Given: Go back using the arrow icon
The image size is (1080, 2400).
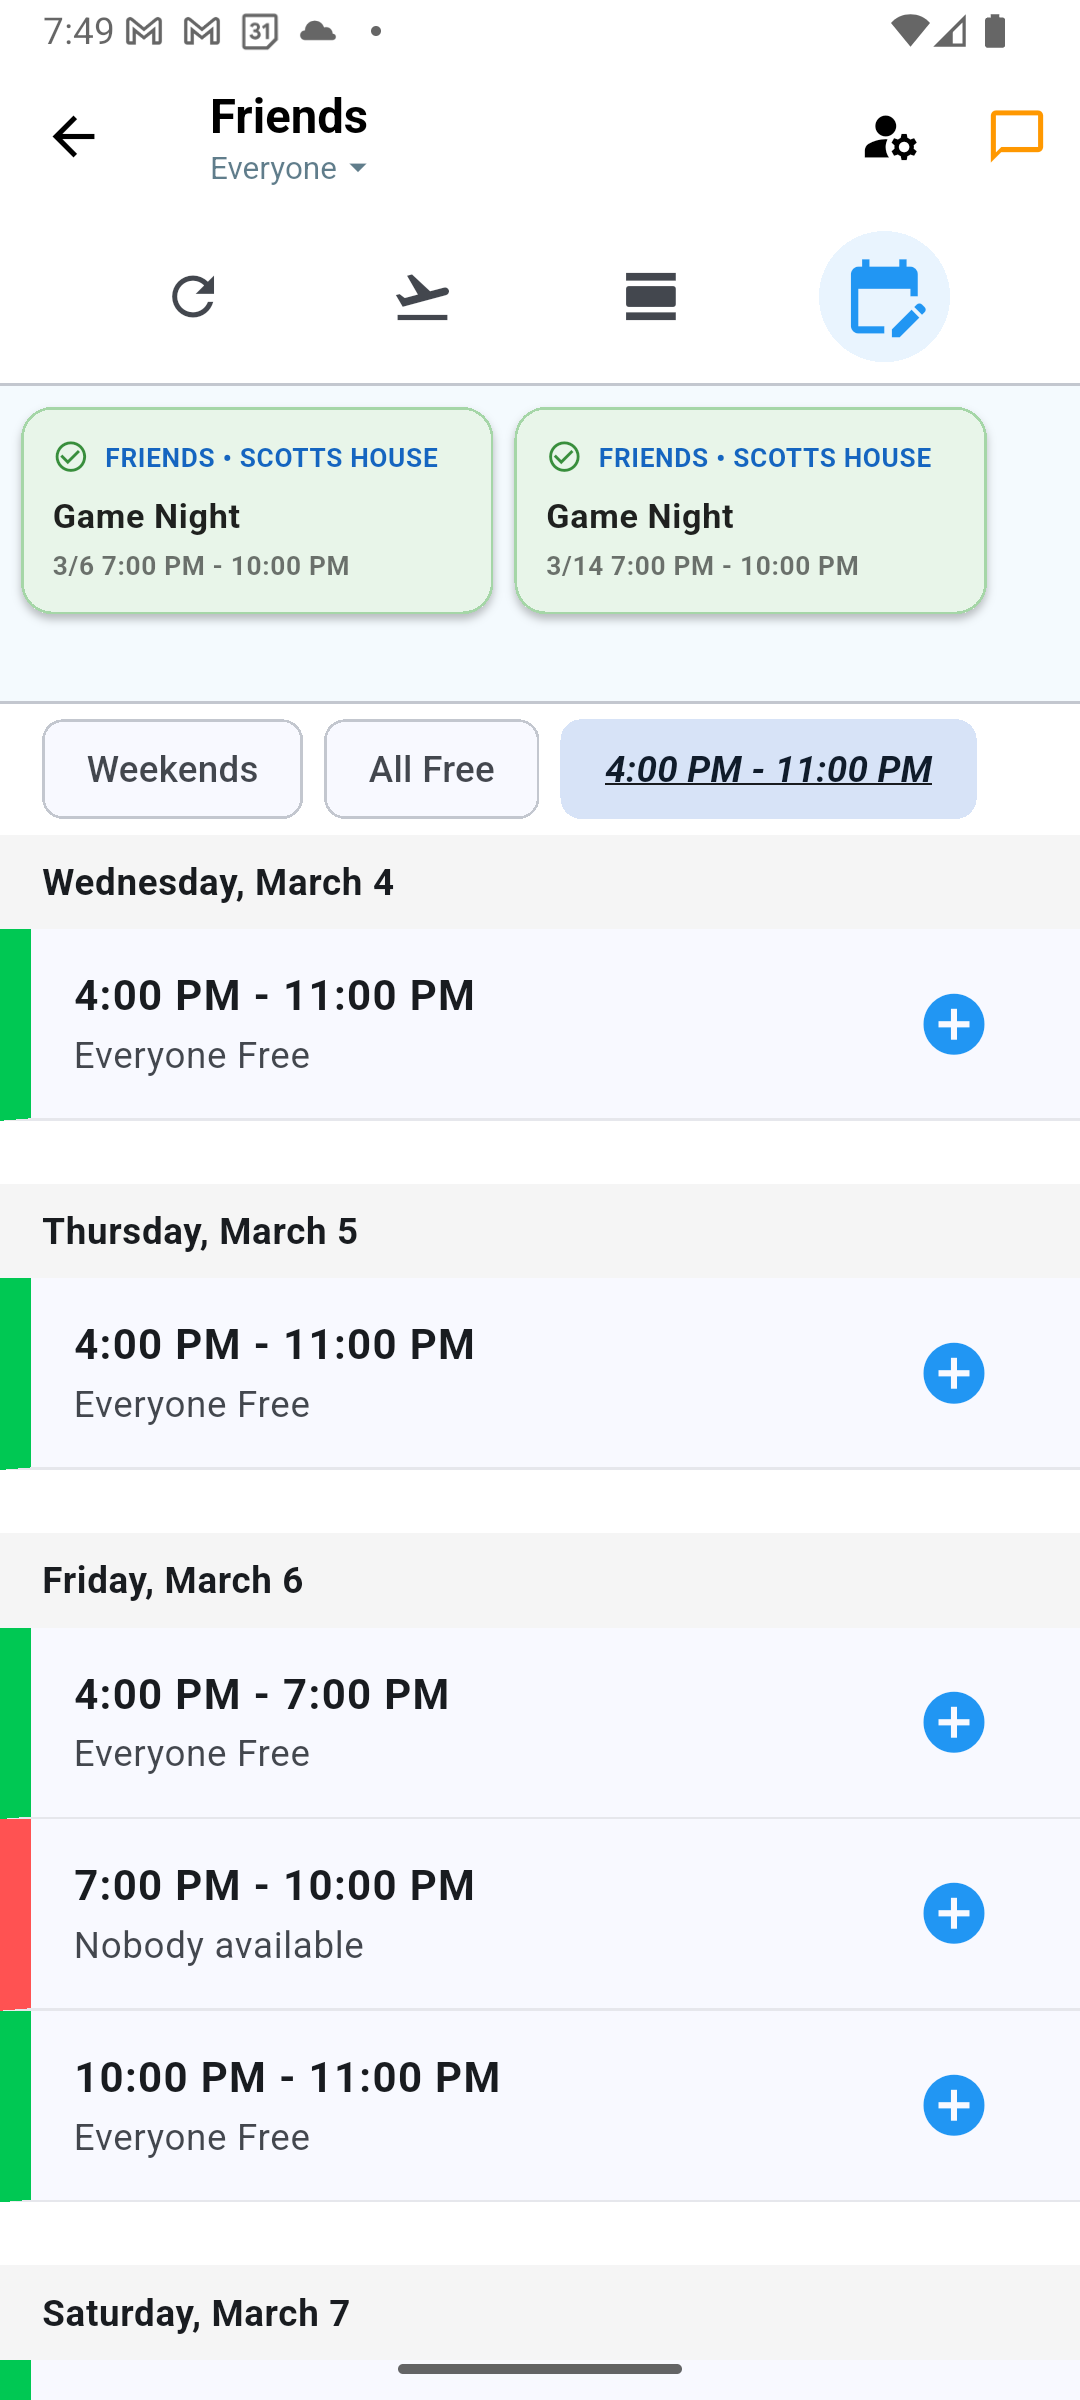Looking at the screenshot, I should click(73, 137).
